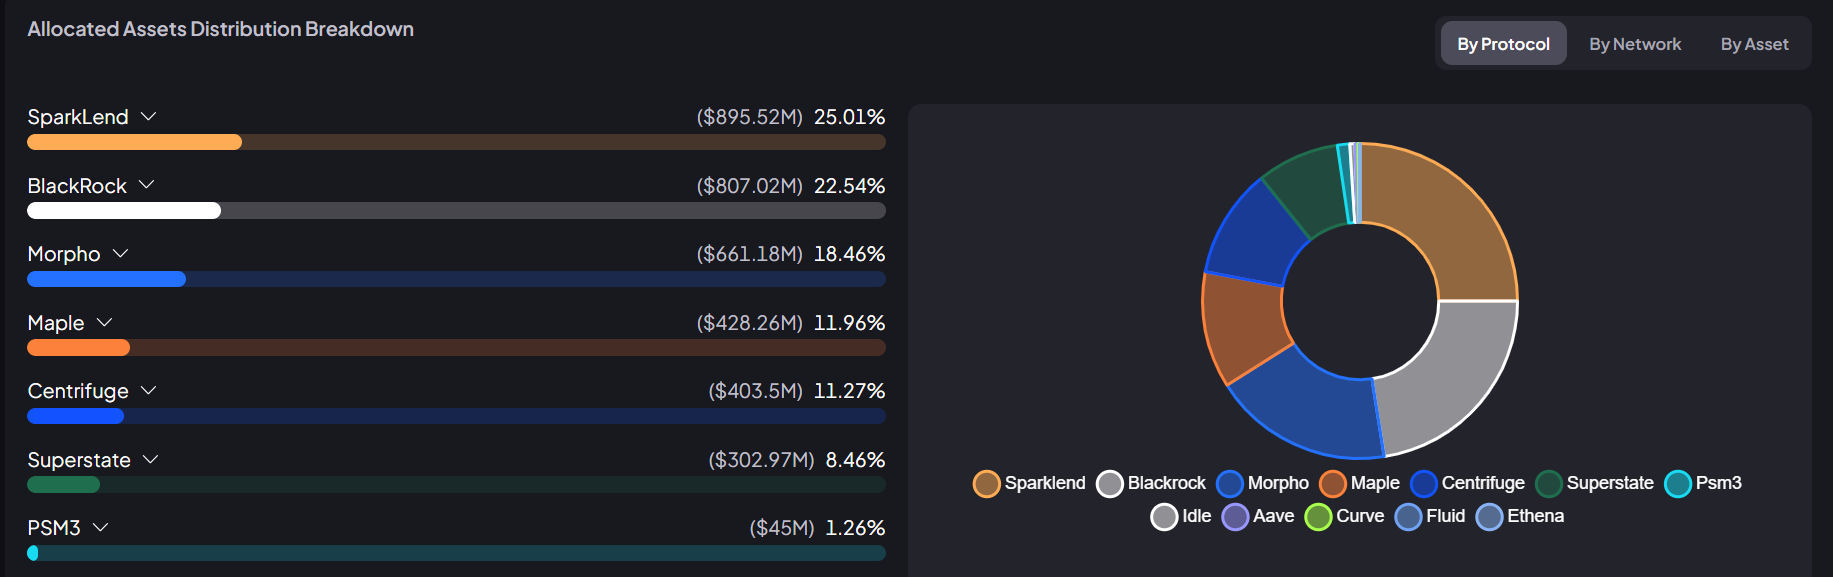The height and width of the screenshot is (577, 1833).
Task: Click the Morpho protocol name
Action: click(x=64, y=254)
